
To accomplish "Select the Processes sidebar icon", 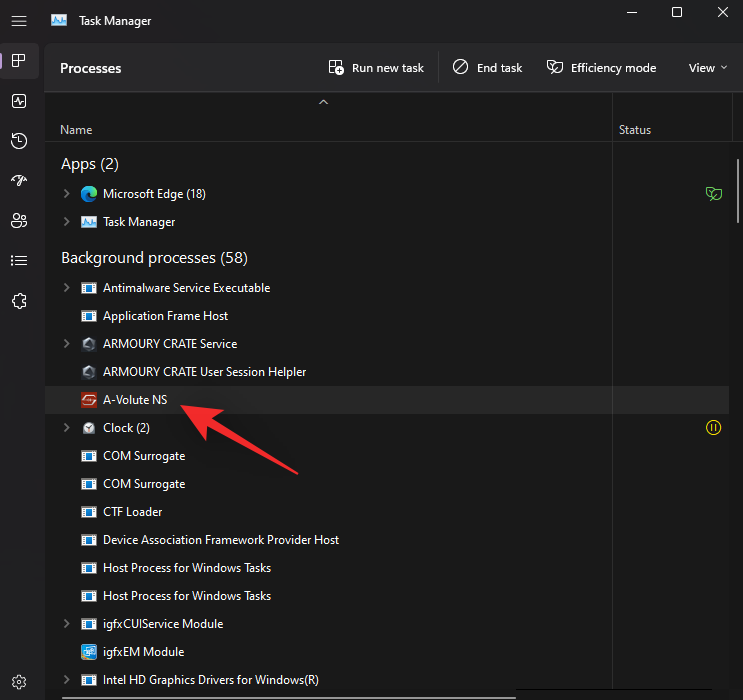I will tap(19, 61).
